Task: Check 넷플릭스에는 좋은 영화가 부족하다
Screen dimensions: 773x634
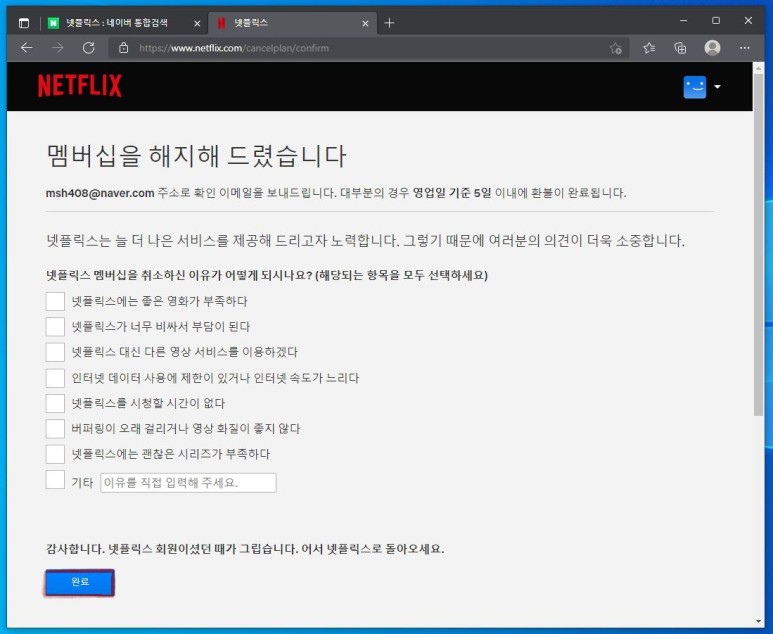Action: 55,301
